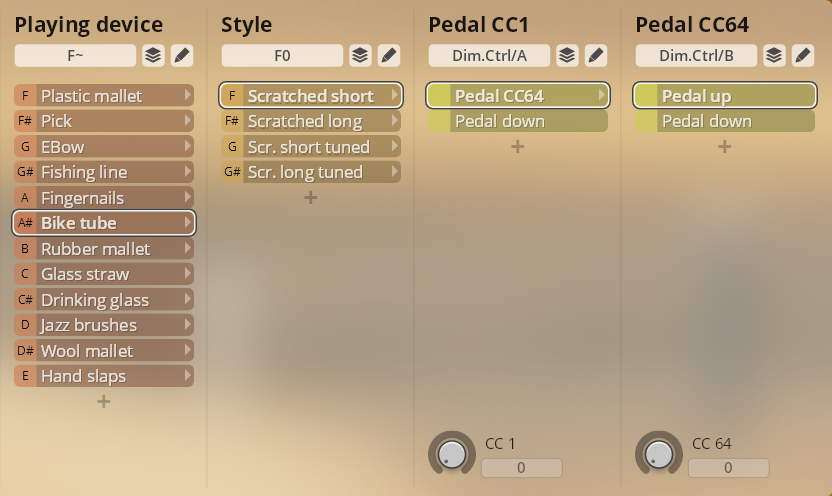Click the CC 1 value field
Image resolution: width=832 pixels, height=496 pixels.
click(x=522, y=468)
